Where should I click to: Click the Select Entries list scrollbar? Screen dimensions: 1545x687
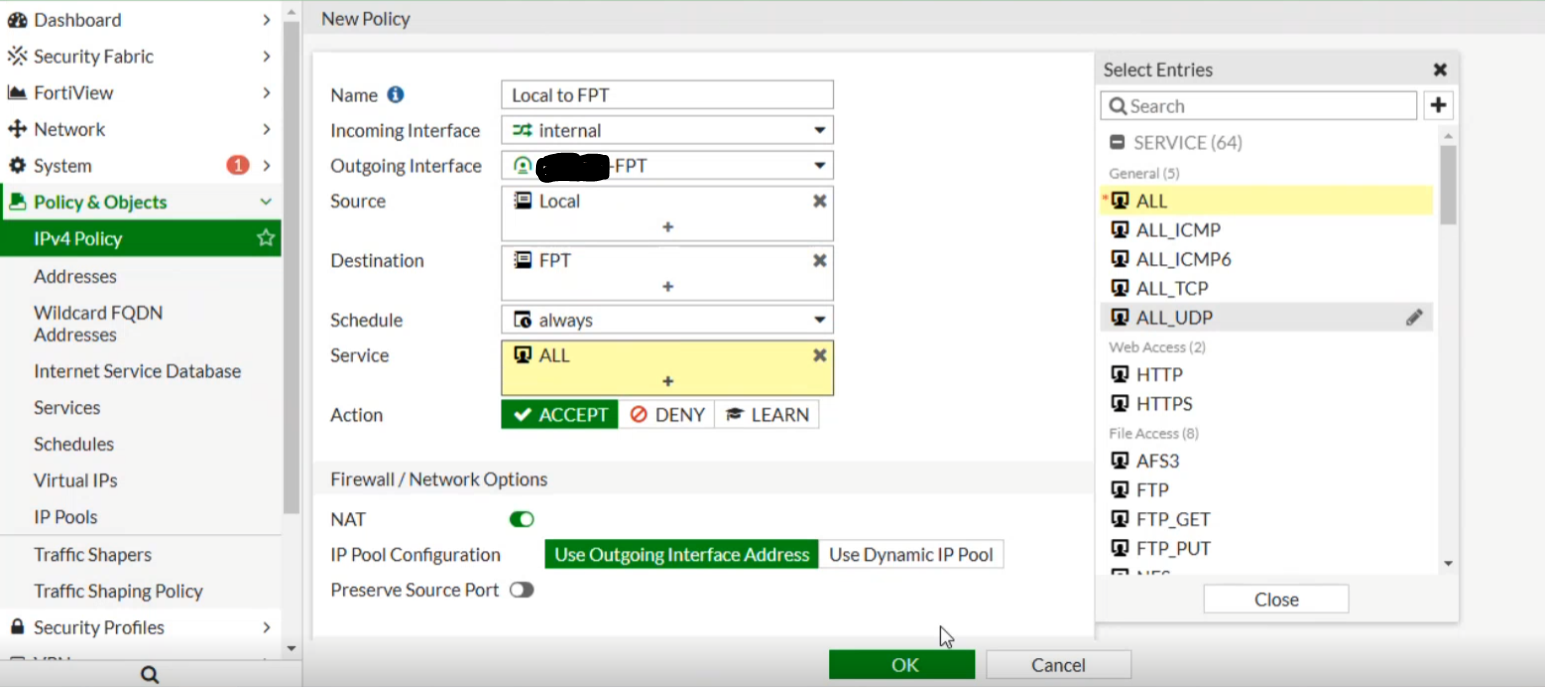pyautogui.click(x=1448, y=186)
